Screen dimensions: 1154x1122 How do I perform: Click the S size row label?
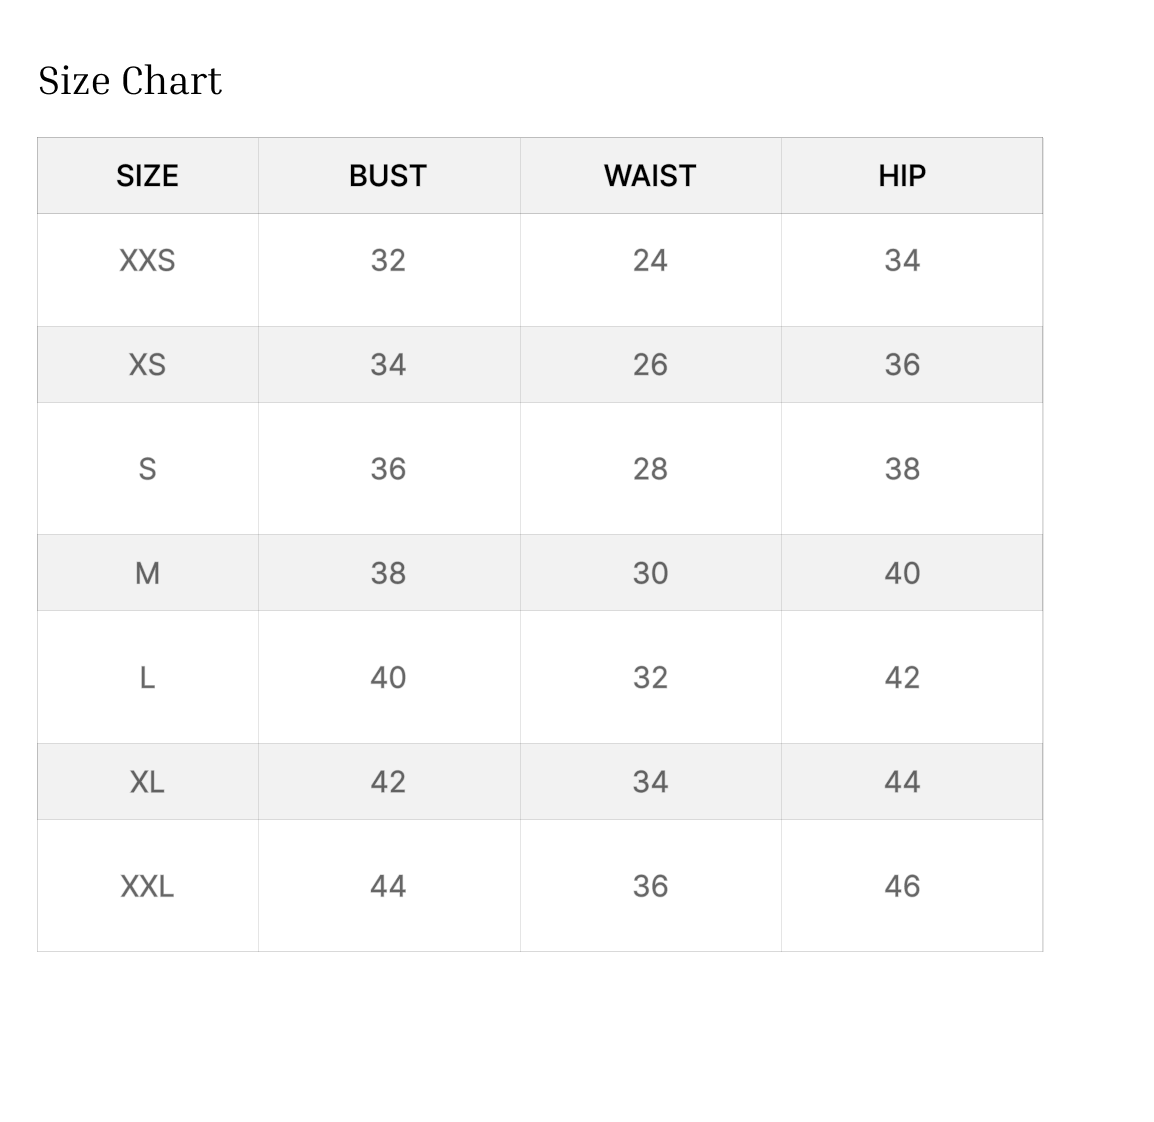point(147,469)
